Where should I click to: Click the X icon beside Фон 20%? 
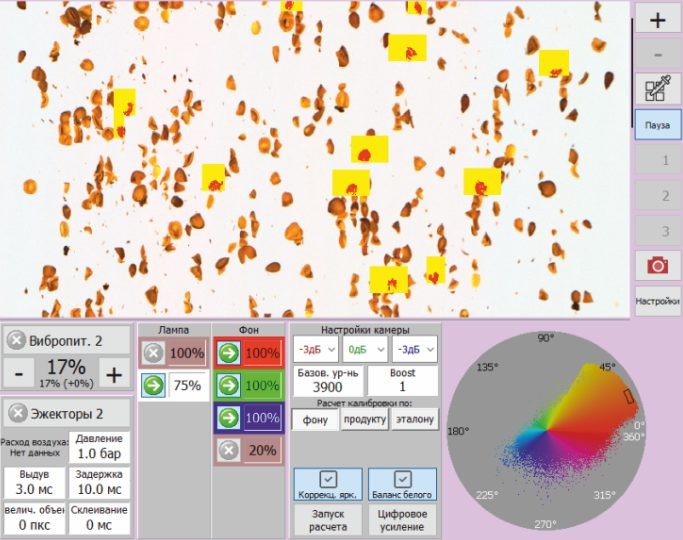(228, 450)
